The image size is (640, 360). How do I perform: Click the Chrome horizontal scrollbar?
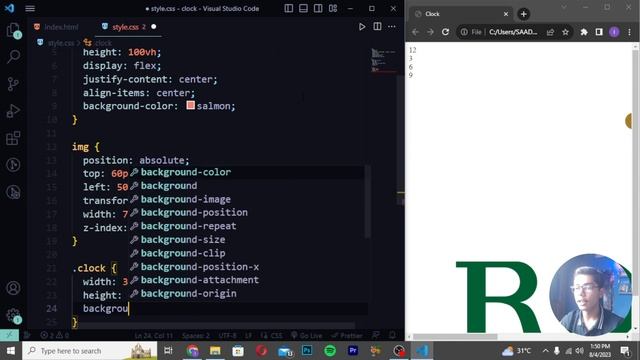[455, 337]
